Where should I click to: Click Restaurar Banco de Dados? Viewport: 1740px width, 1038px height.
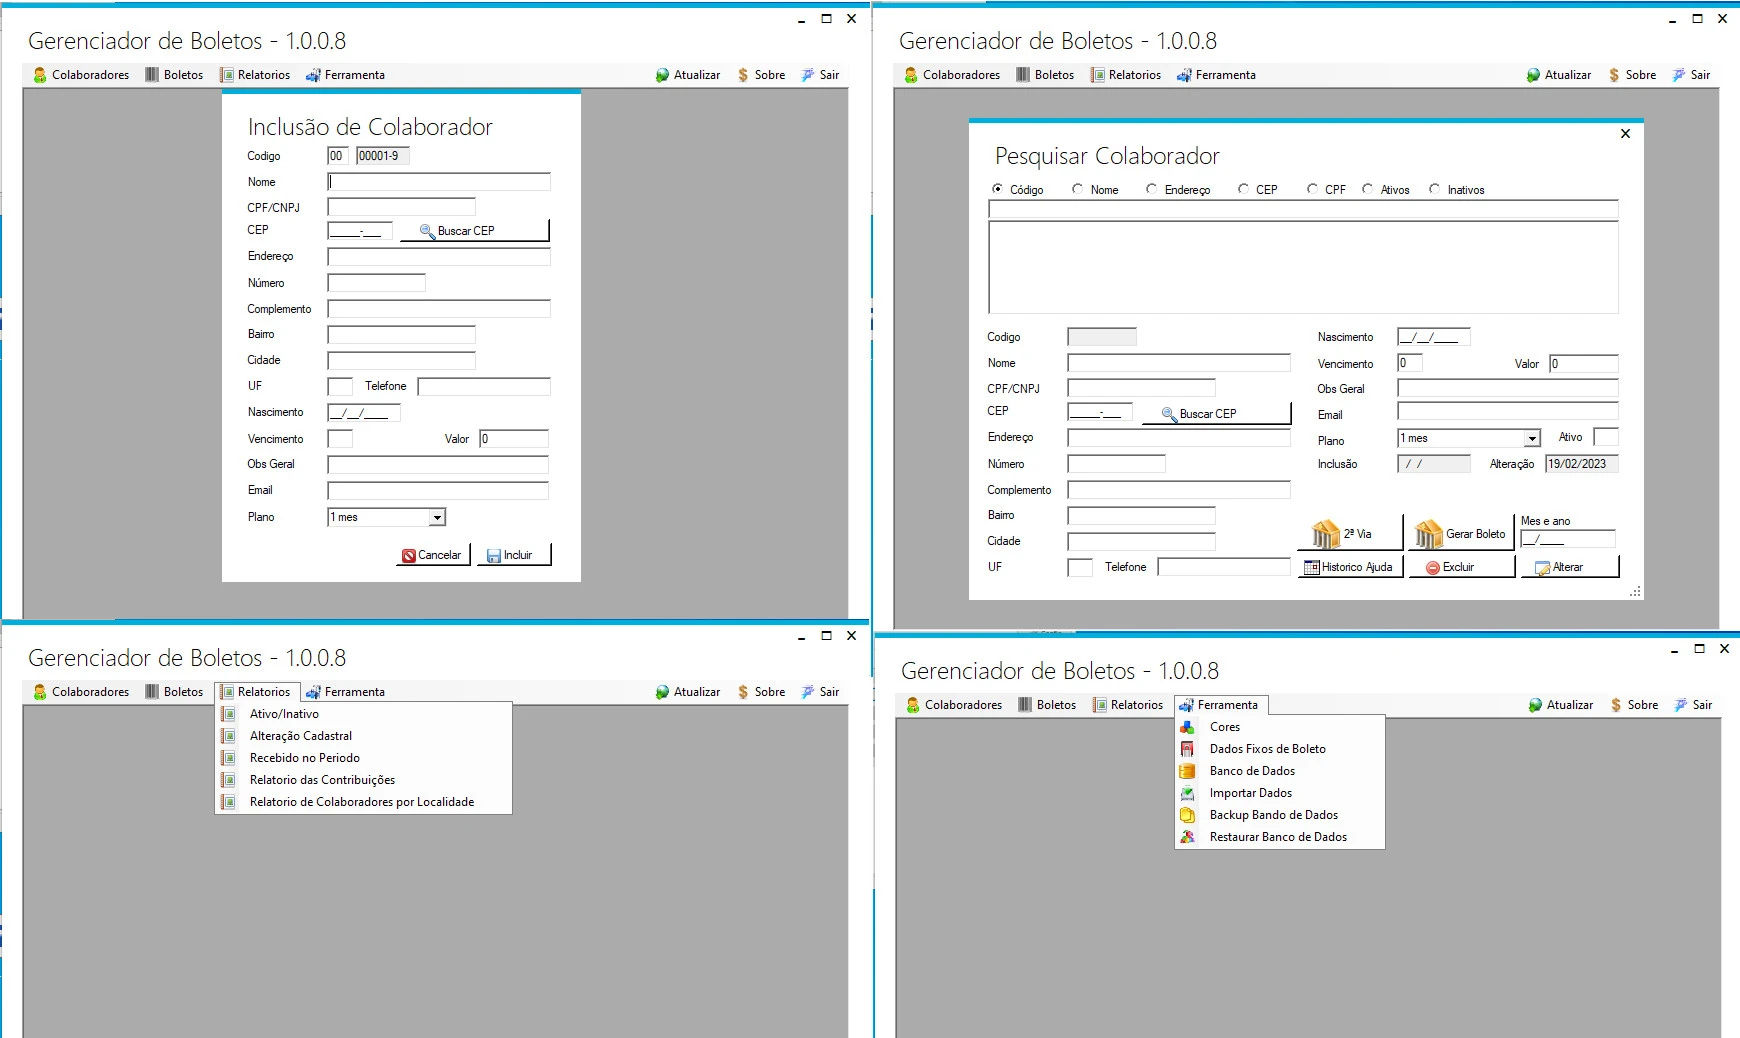[1277, 837]
